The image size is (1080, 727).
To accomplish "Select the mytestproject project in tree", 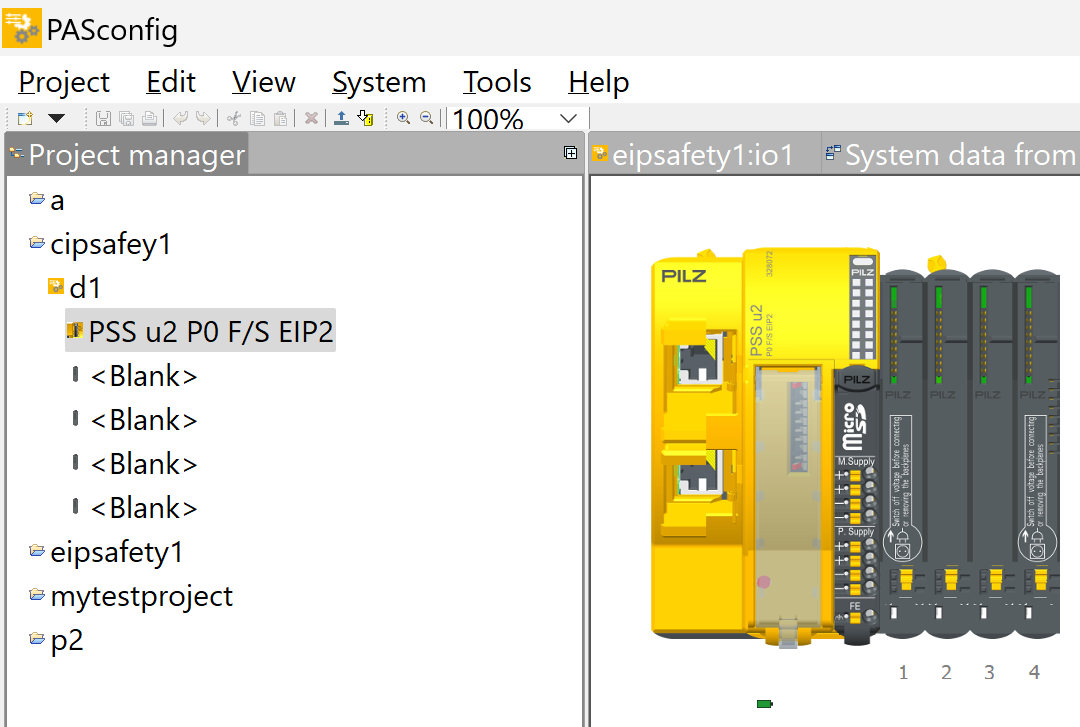I will click(141, 597).
